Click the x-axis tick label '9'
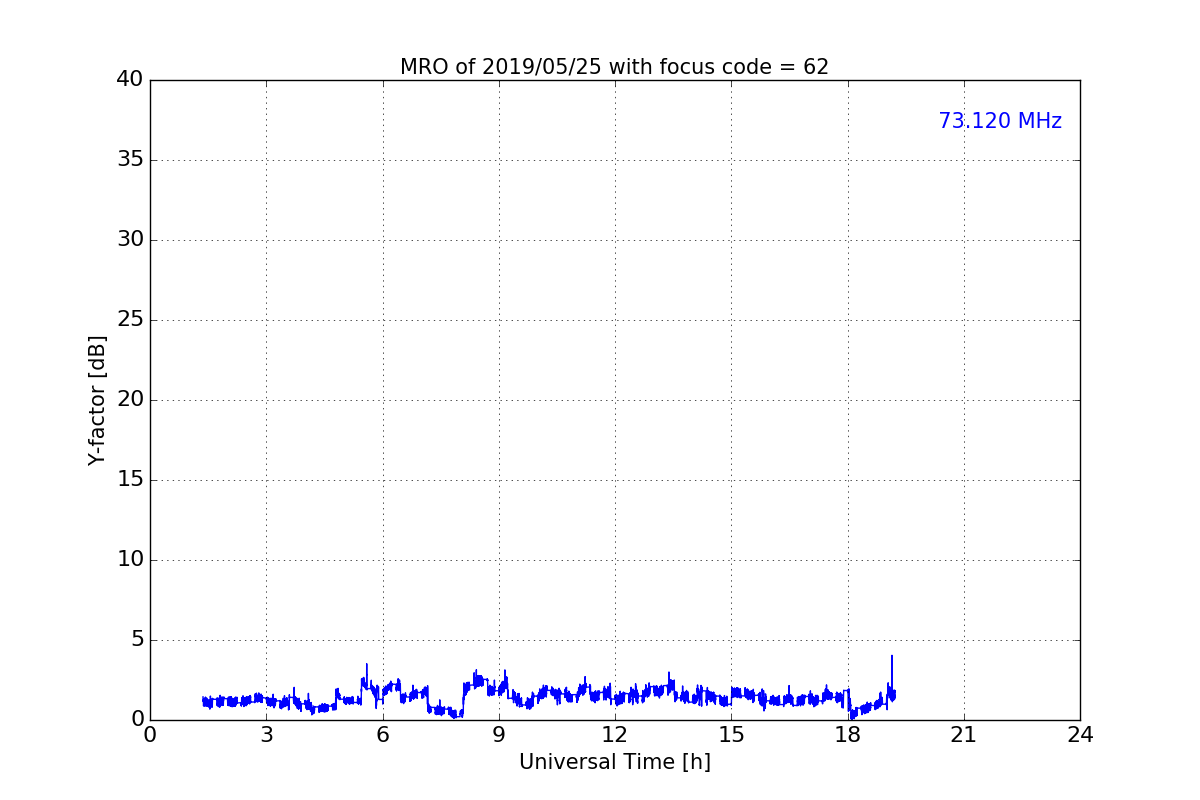 tap(499, 735)
